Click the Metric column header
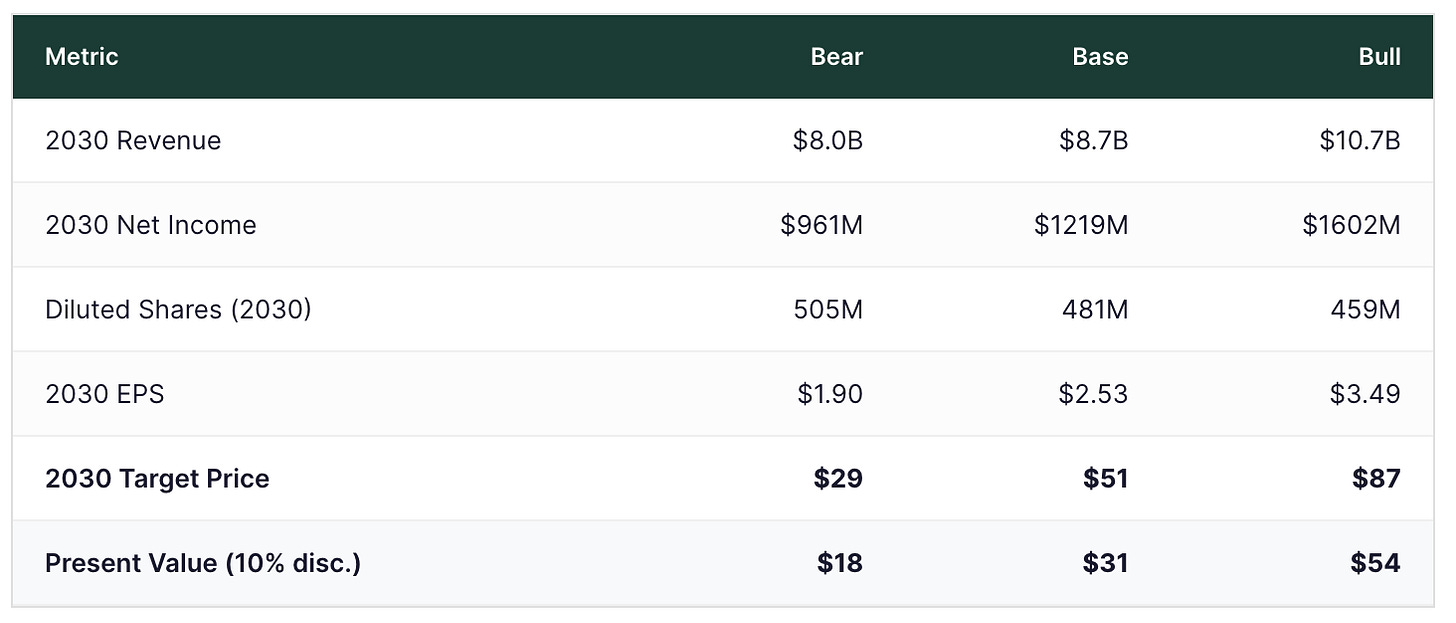This screenshot has height=623, width=1456. [82, 57]
